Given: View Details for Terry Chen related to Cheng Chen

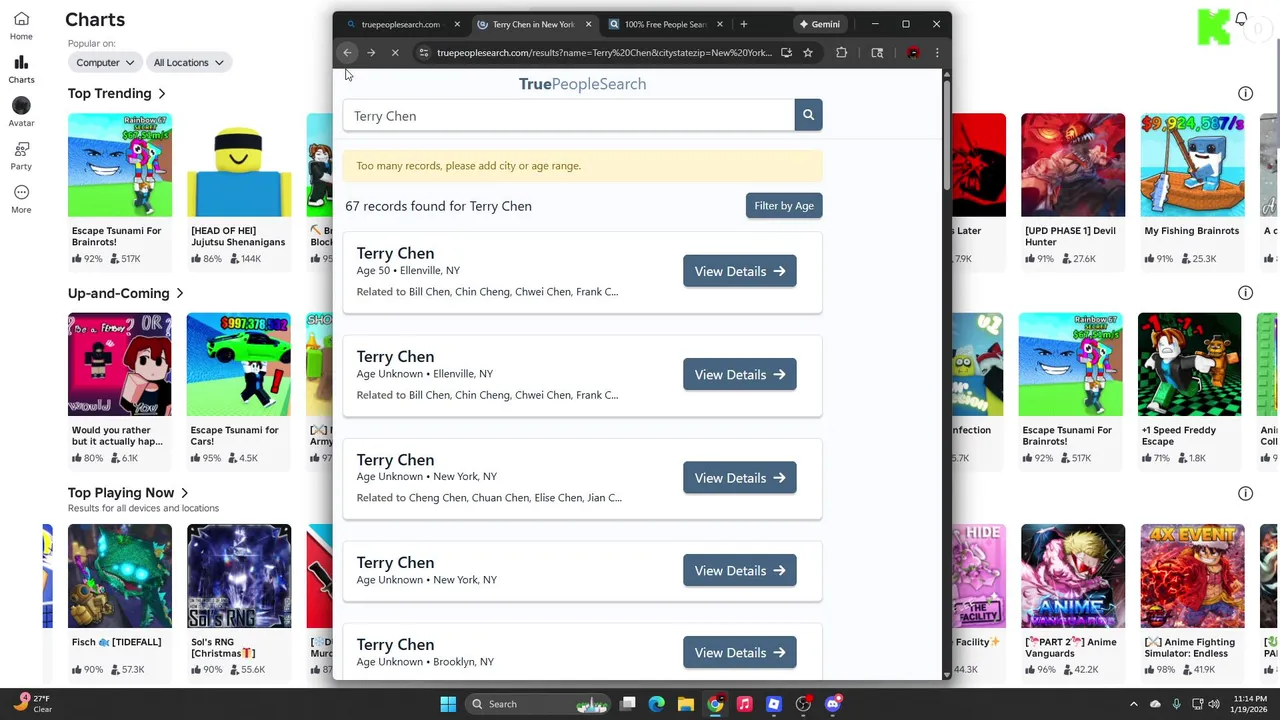Looking at the screenshot, I should (x=740, y=478).
